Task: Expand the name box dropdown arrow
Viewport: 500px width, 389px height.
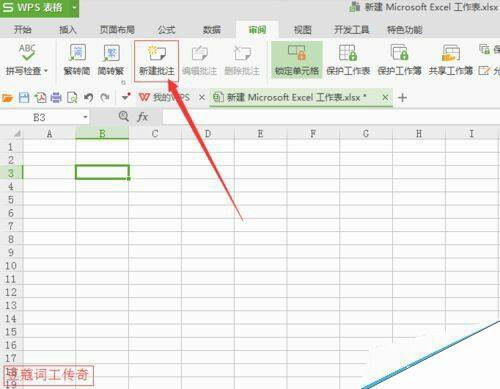Action: point(85,117)
